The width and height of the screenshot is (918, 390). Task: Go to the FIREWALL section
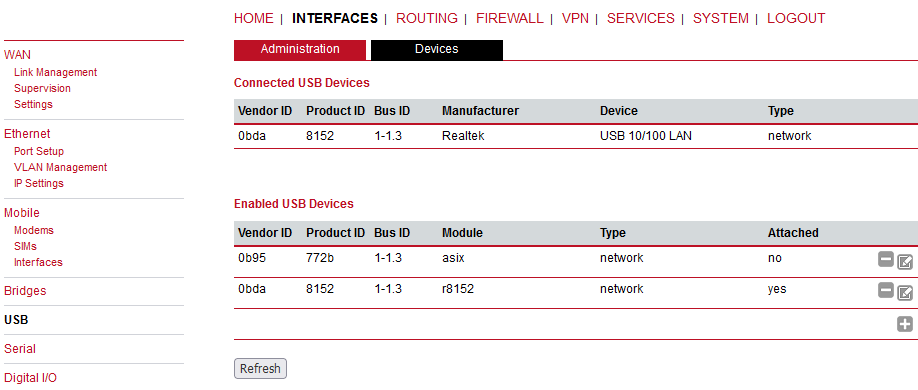pyautogui.click(x=509, y=18)
